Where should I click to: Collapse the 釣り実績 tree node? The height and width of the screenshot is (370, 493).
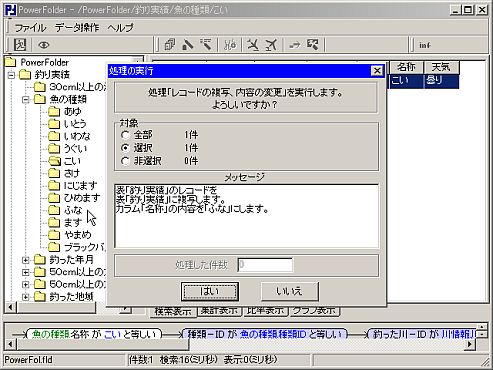(12, 75)
